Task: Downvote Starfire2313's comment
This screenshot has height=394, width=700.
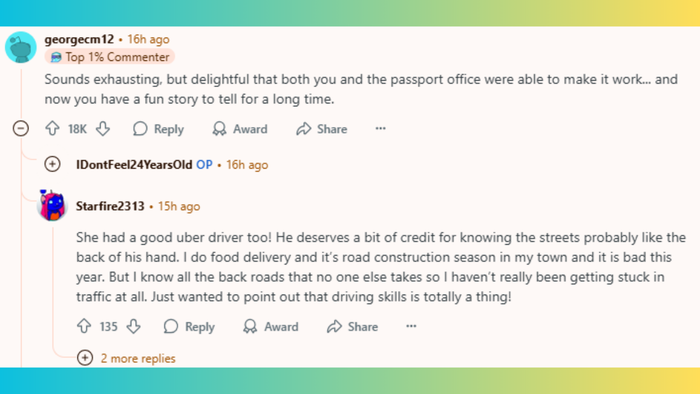Action: (x=133, y=326)
